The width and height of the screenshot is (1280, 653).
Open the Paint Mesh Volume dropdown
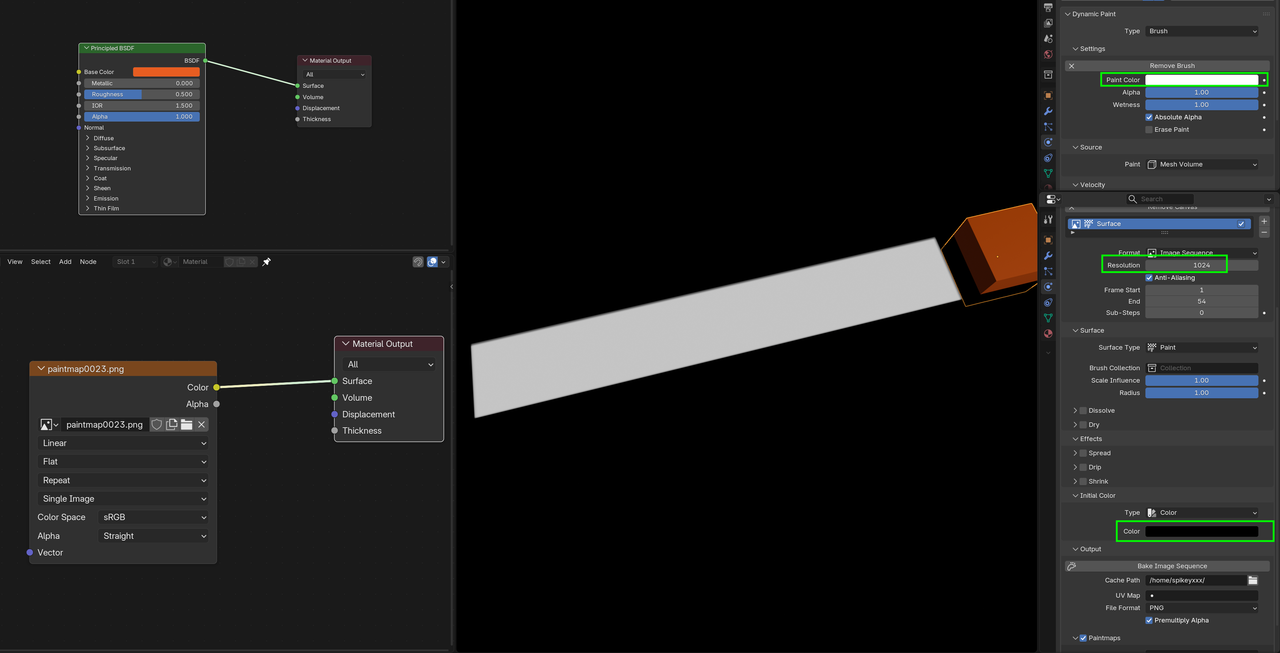click(1200, 164)
